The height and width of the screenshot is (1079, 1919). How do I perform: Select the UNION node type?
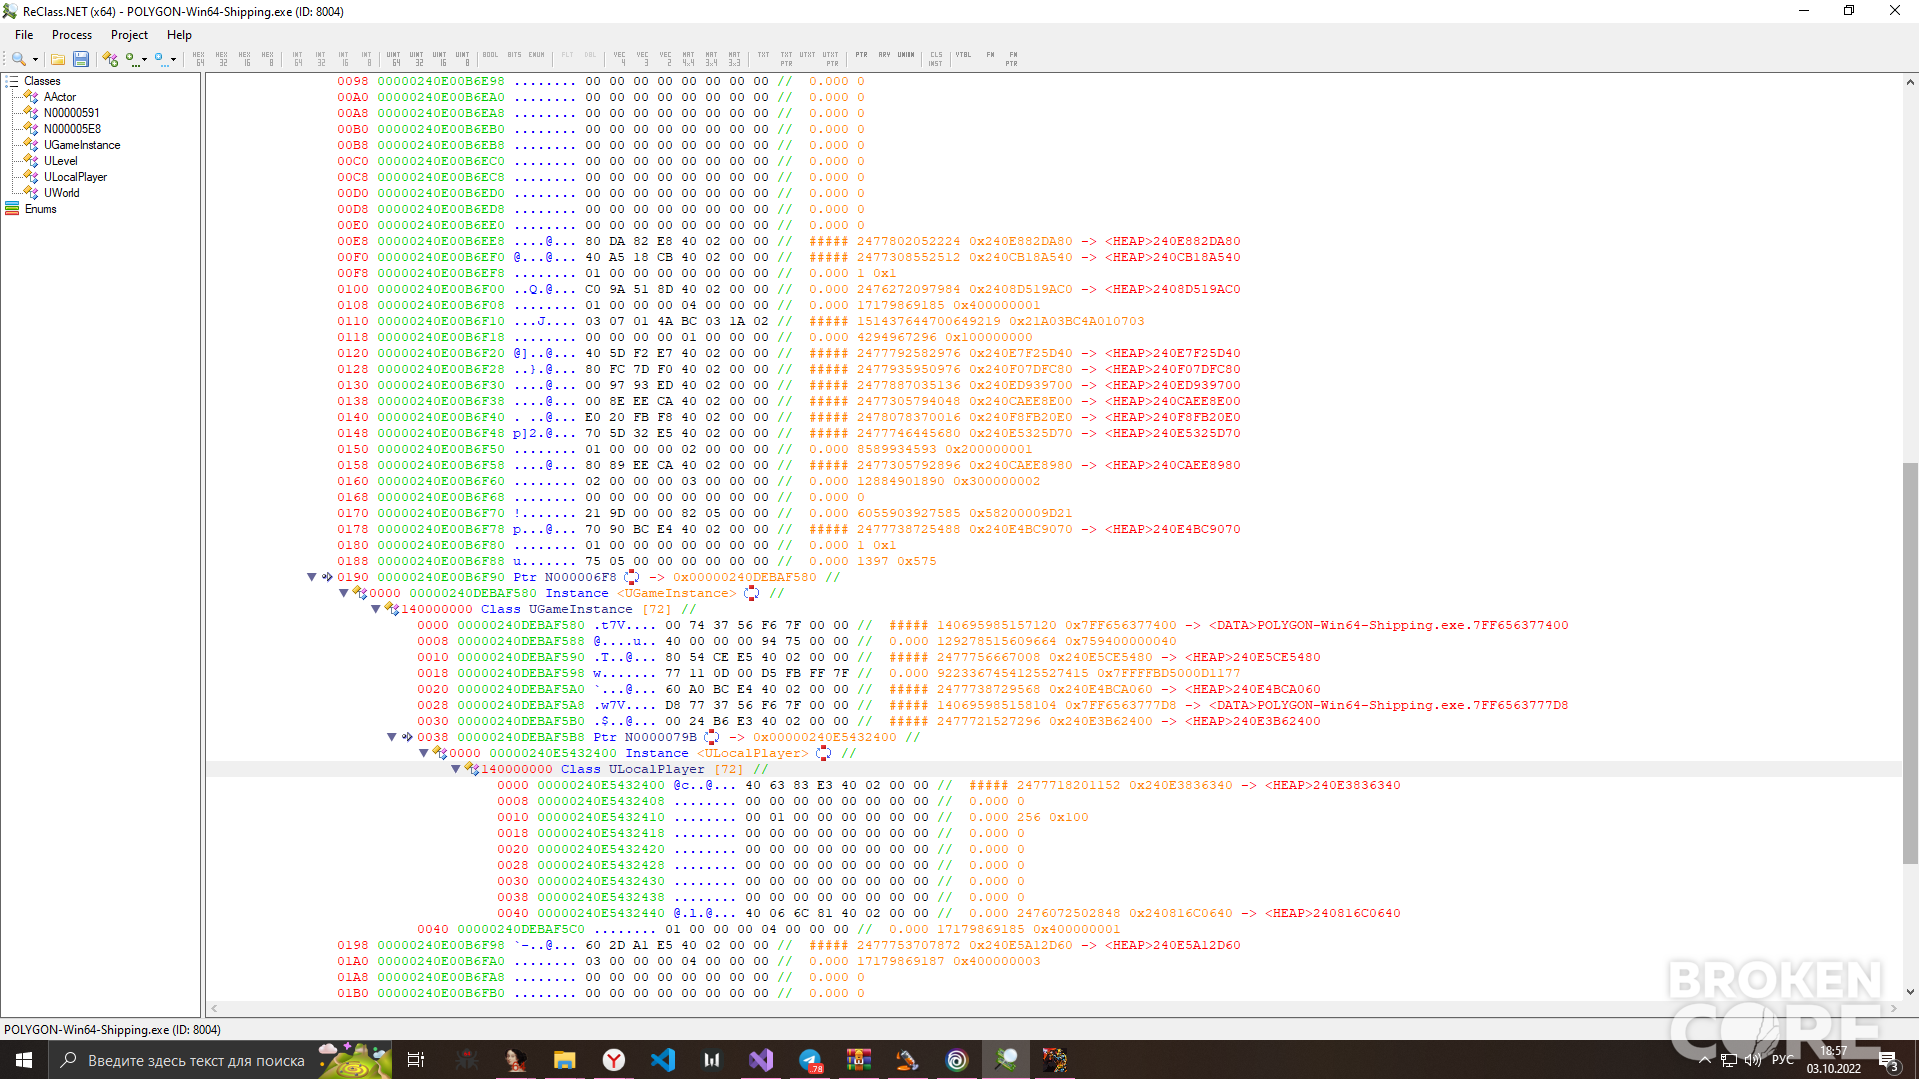906,57
